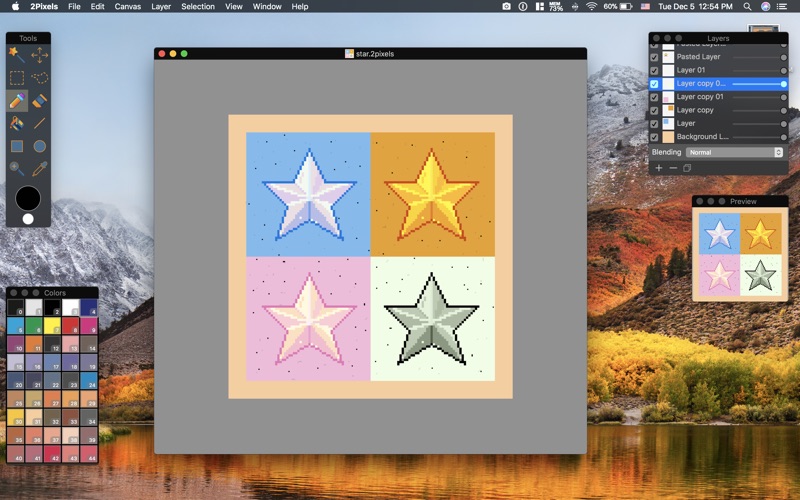Open the Edit menu
The image size is (800, 500).
[x=97, y=7]
